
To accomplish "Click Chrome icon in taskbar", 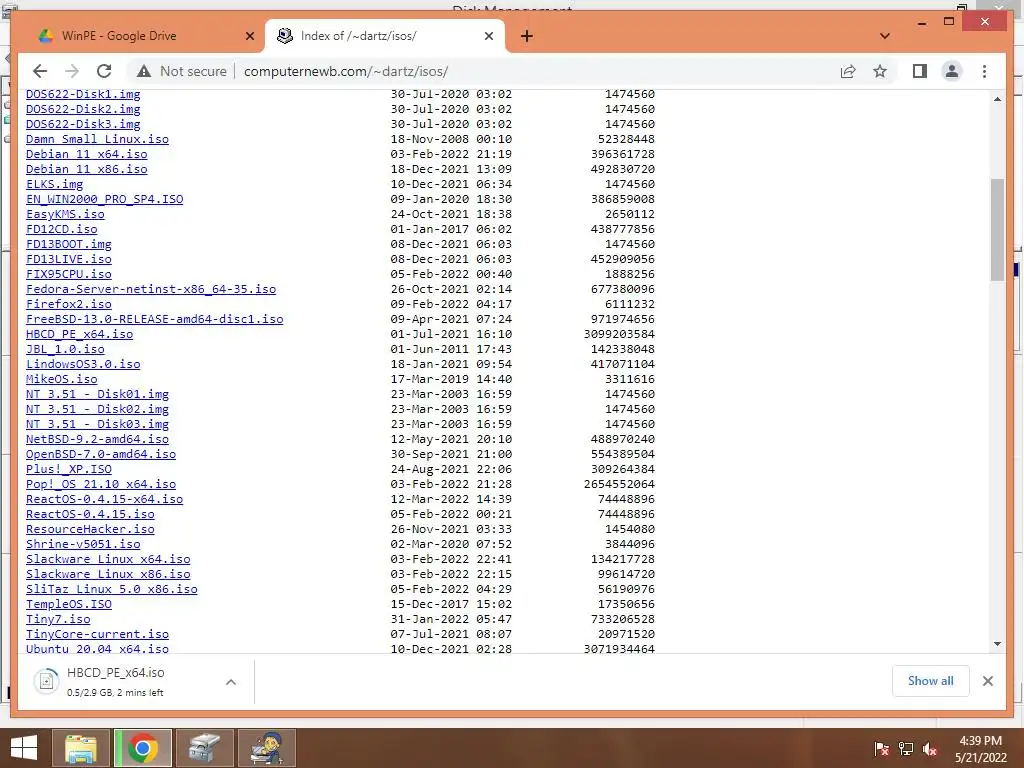I will [143, 748].
